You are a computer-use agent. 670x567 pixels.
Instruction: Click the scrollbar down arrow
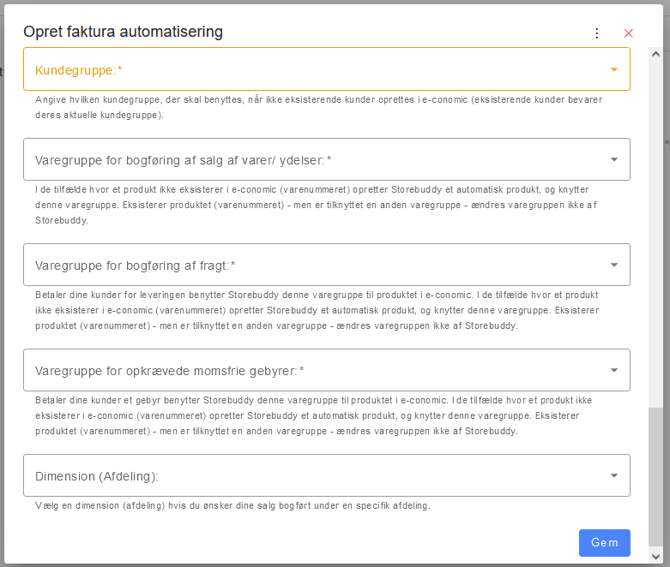click(x=655, y=556)
